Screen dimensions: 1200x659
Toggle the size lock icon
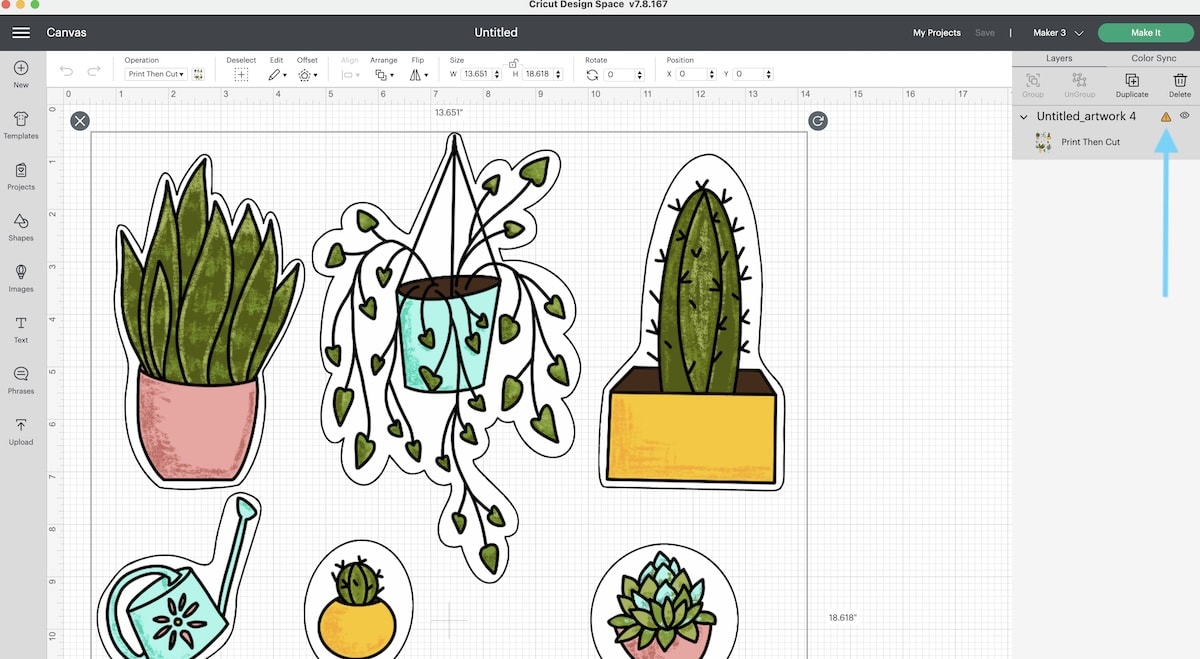513,63
